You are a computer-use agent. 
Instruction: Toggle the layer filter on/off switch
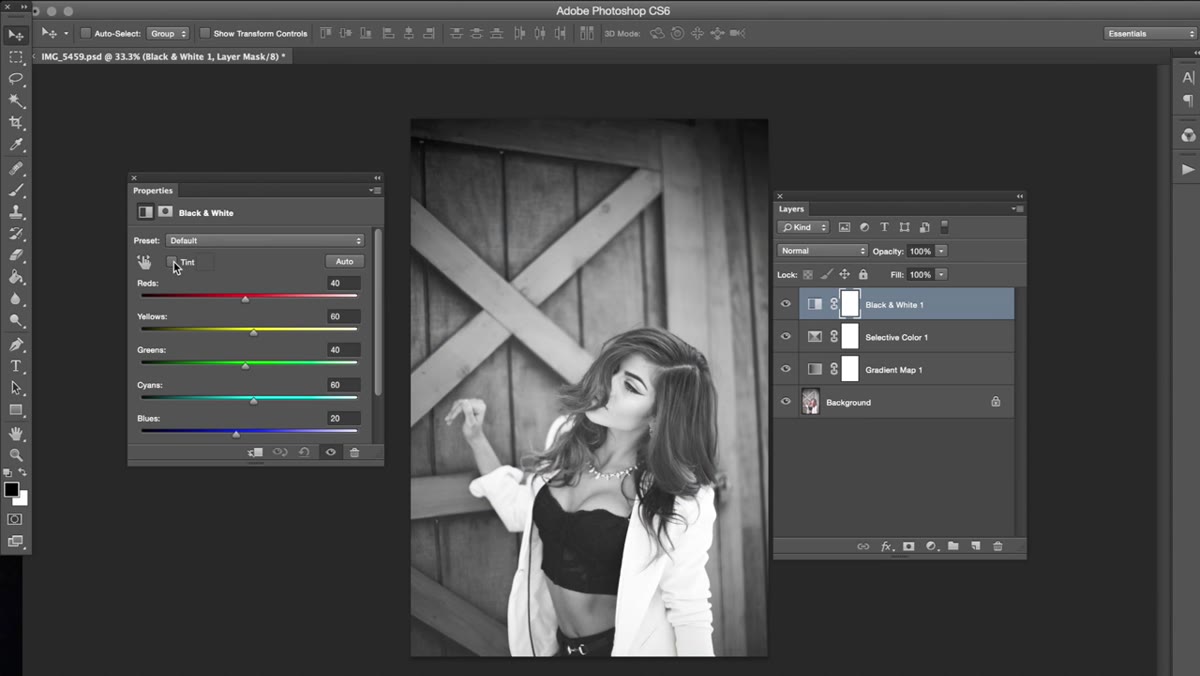945,227
